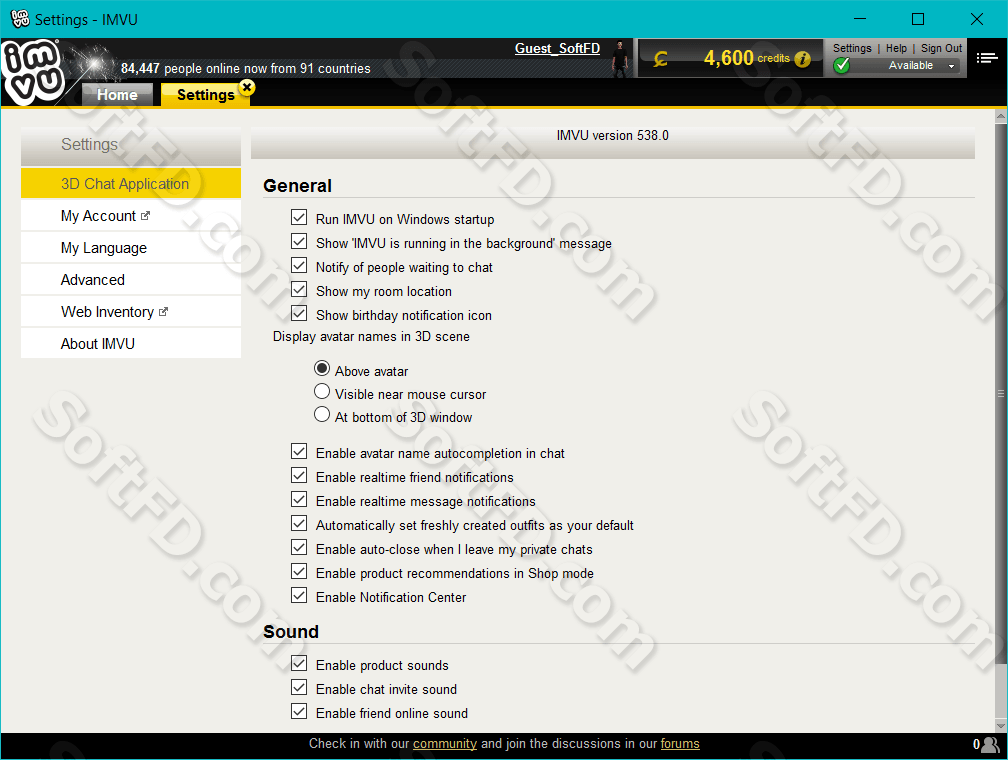Select the Settings tab
This screenshot has width=1008, height=760.
(x=206, y=95)
